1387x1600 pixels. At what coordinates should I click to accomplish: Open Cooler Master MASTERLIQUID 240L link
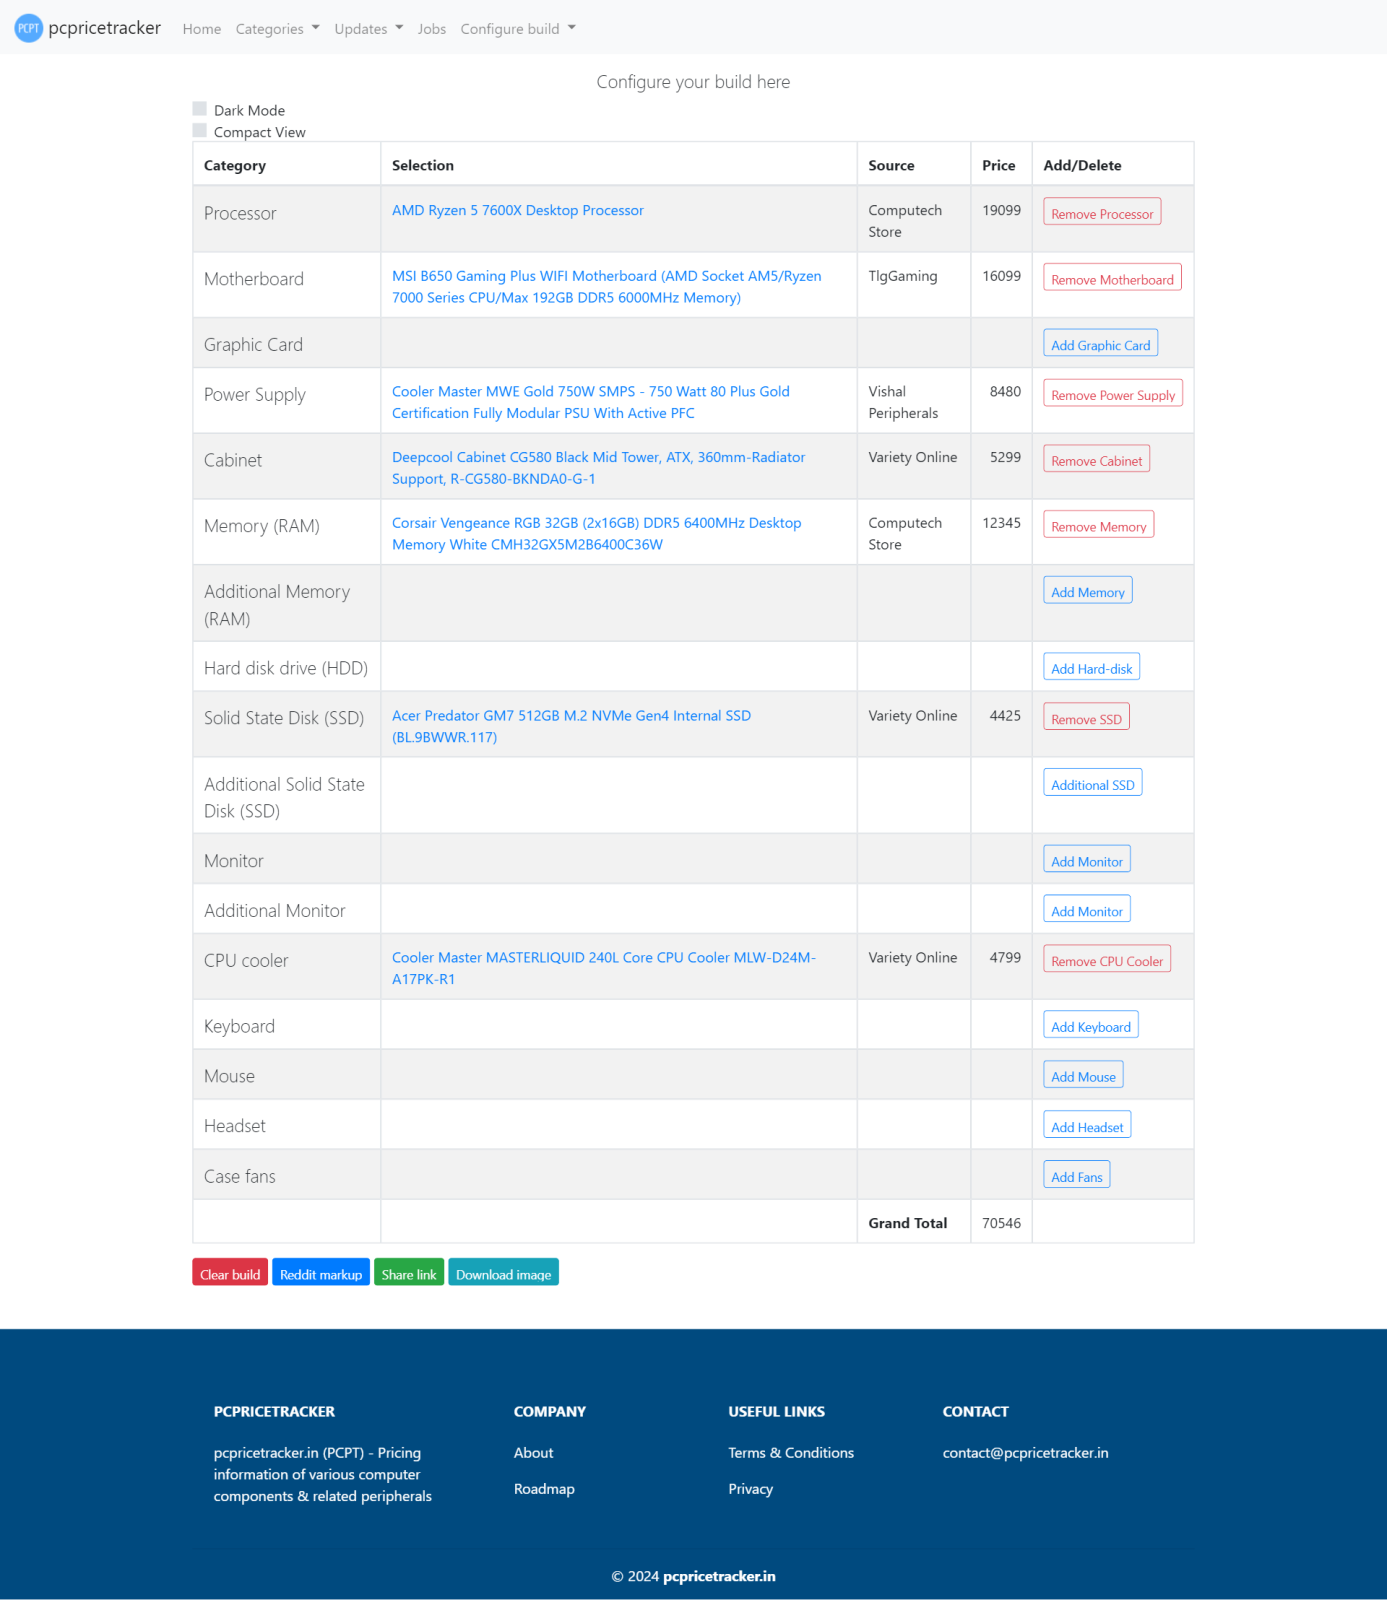click(604, 969)
